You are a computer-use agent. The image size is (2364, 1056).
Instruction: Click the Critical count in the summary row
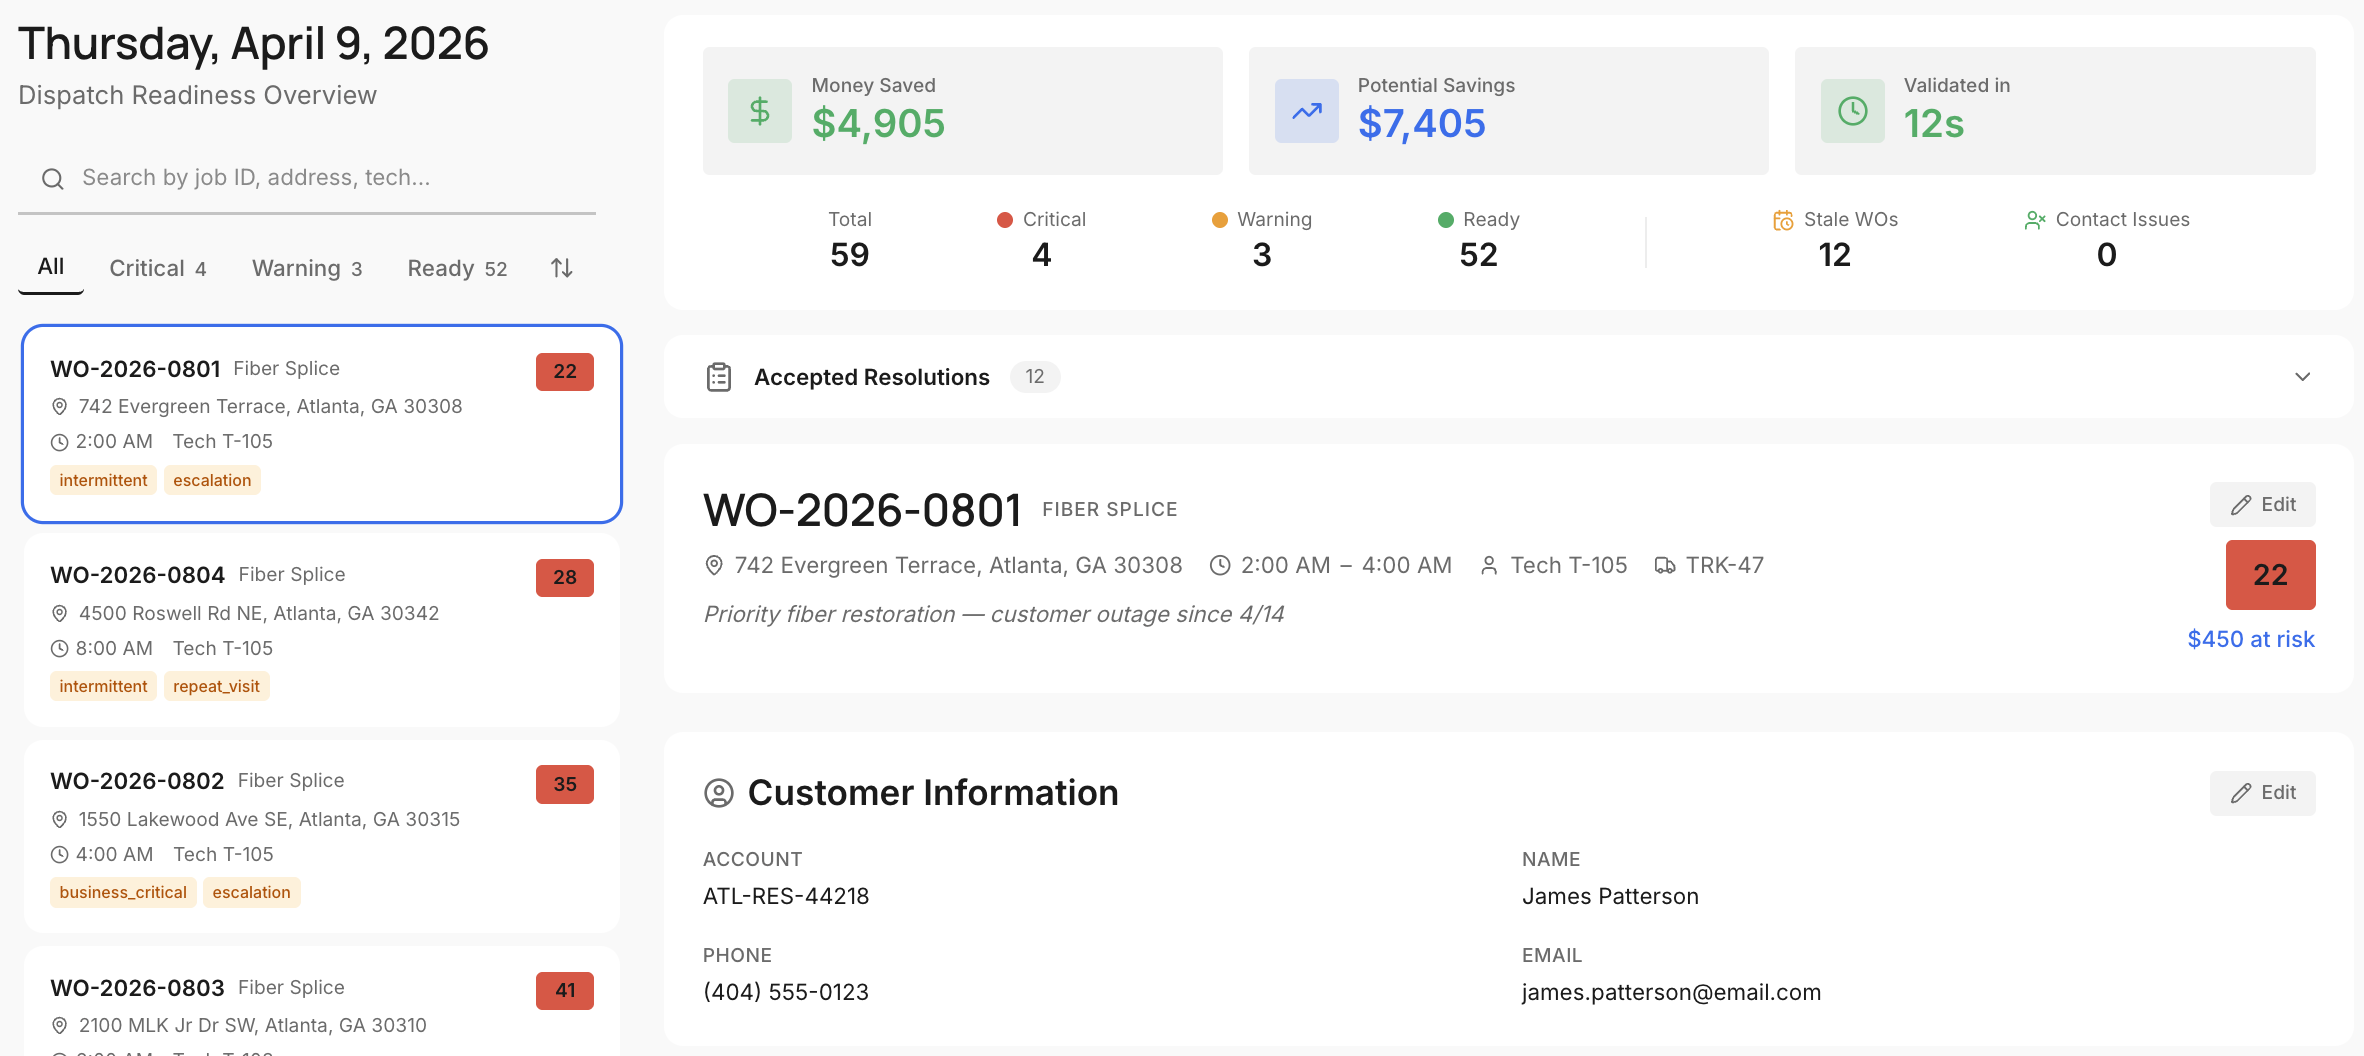(1042, 255)
